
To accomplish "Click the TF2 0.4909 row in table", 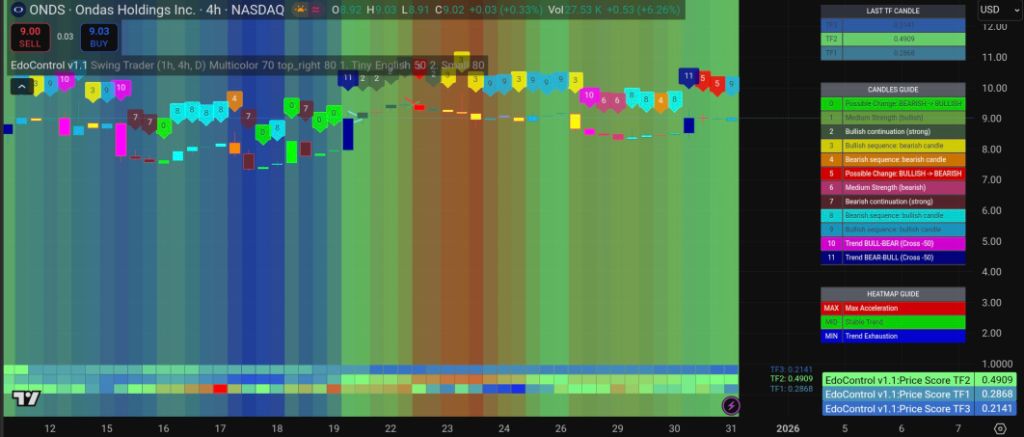I will (x=893, y=39).
